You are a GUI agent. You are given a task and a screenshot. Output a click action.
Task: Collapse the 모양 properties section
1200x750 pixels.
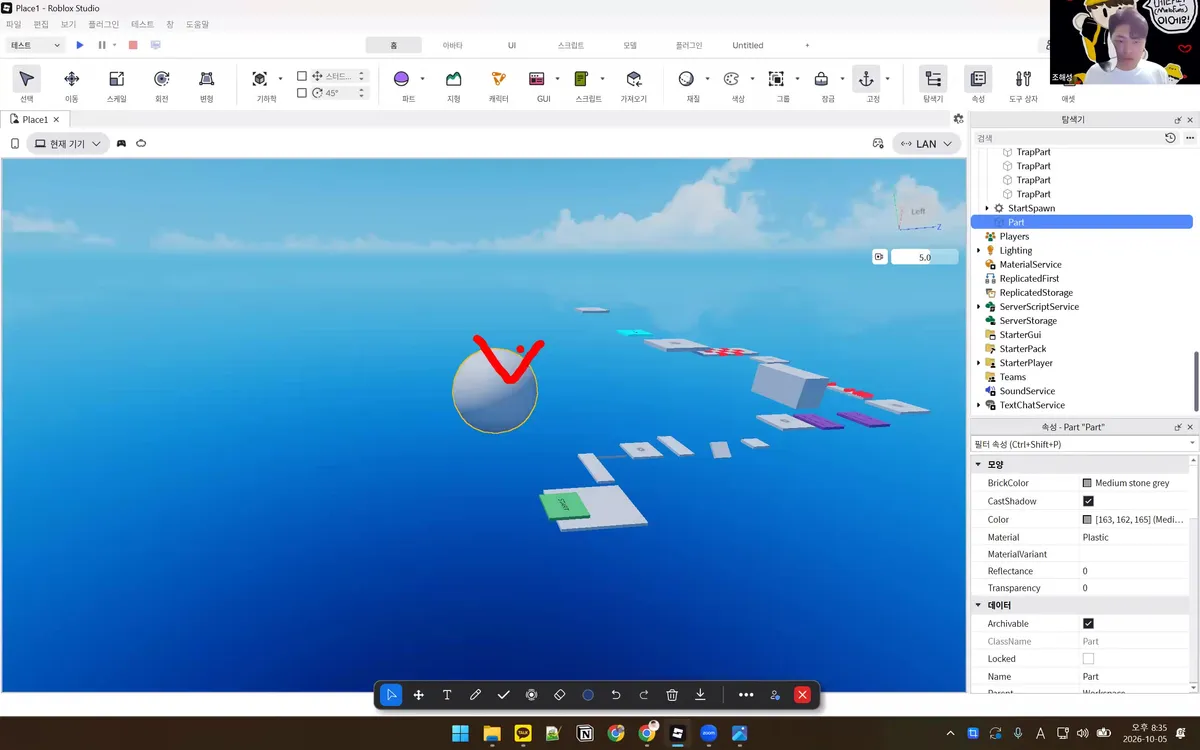978,464
